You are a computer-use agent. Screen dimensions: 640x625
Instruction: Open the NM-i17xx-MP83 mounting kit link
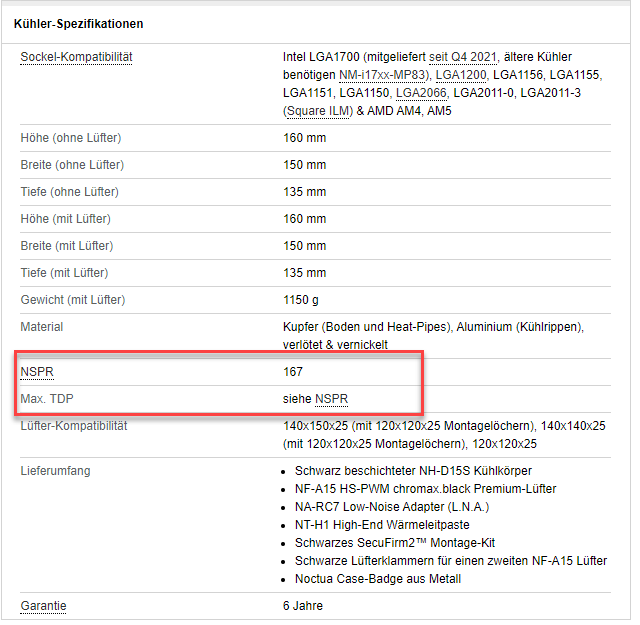[384, 75]
